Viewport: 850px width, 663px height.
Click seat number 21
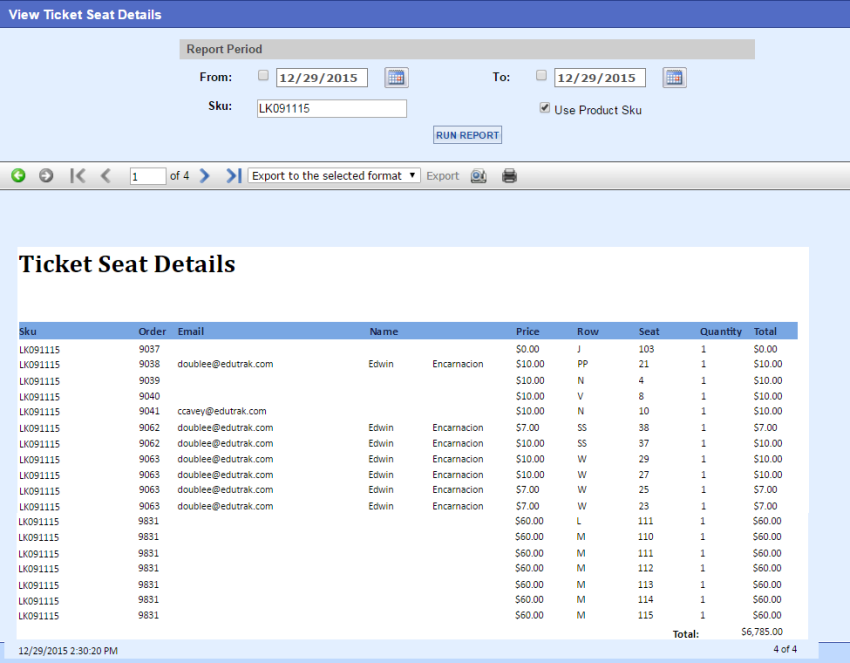coord(643,364)
